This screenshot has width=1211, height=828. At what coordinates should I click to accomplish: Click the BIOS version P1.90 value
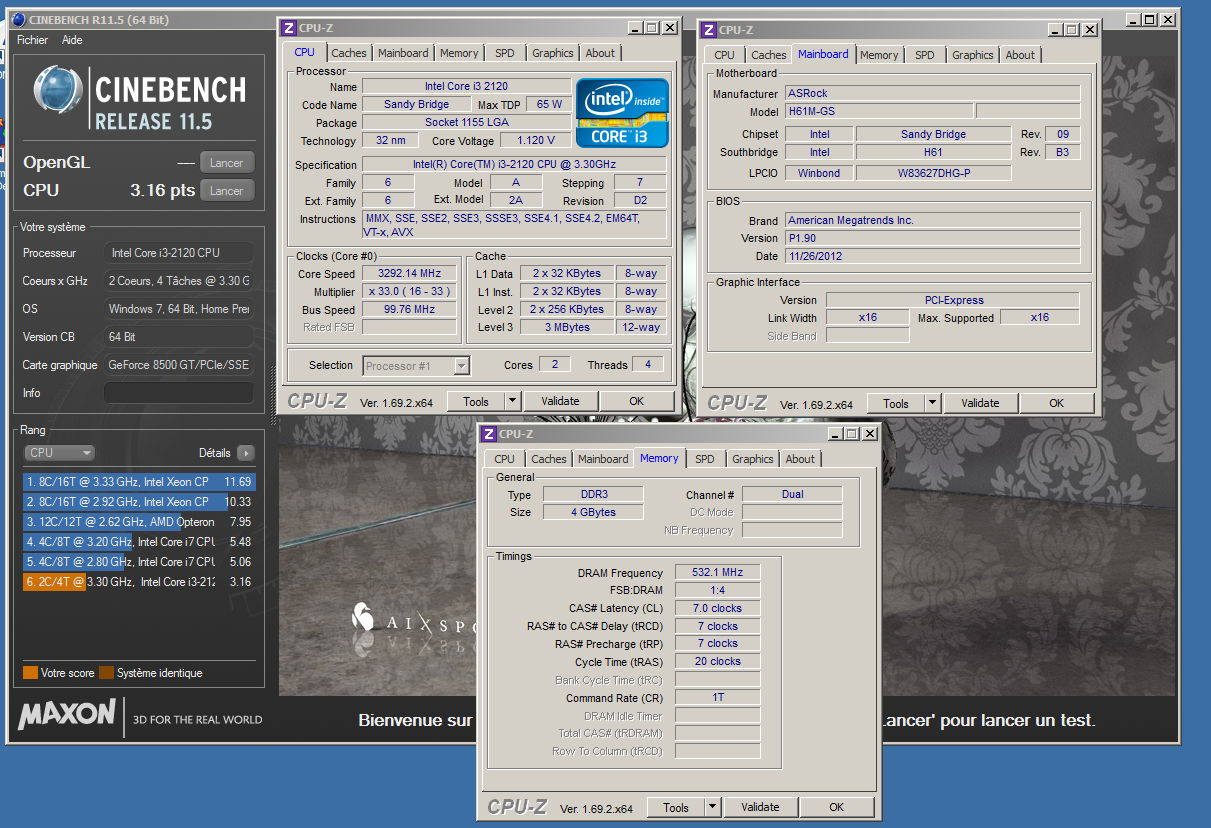click(x=932, y=238)
